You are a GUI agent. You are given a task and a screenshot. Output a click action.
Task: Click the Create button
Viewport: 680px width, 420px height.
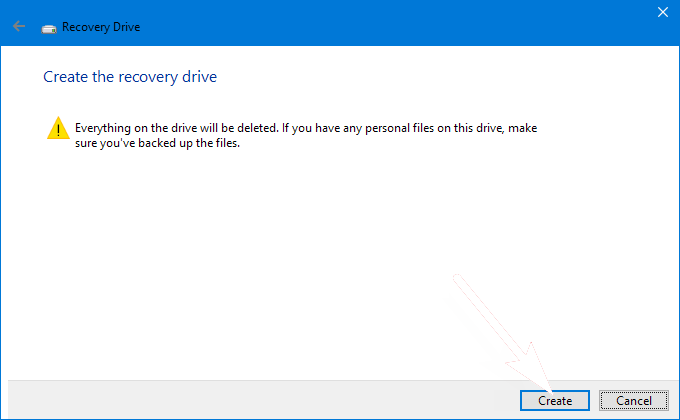tap(555, 400)
